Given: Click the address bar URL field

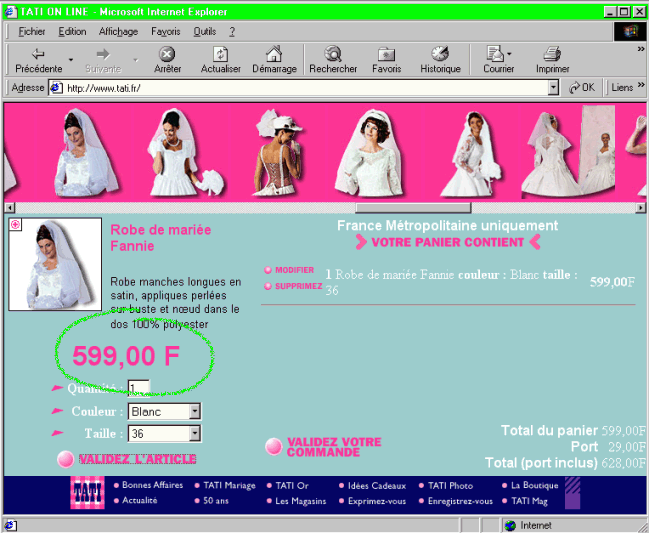Looking at the screenshot, I should (304, 88).
